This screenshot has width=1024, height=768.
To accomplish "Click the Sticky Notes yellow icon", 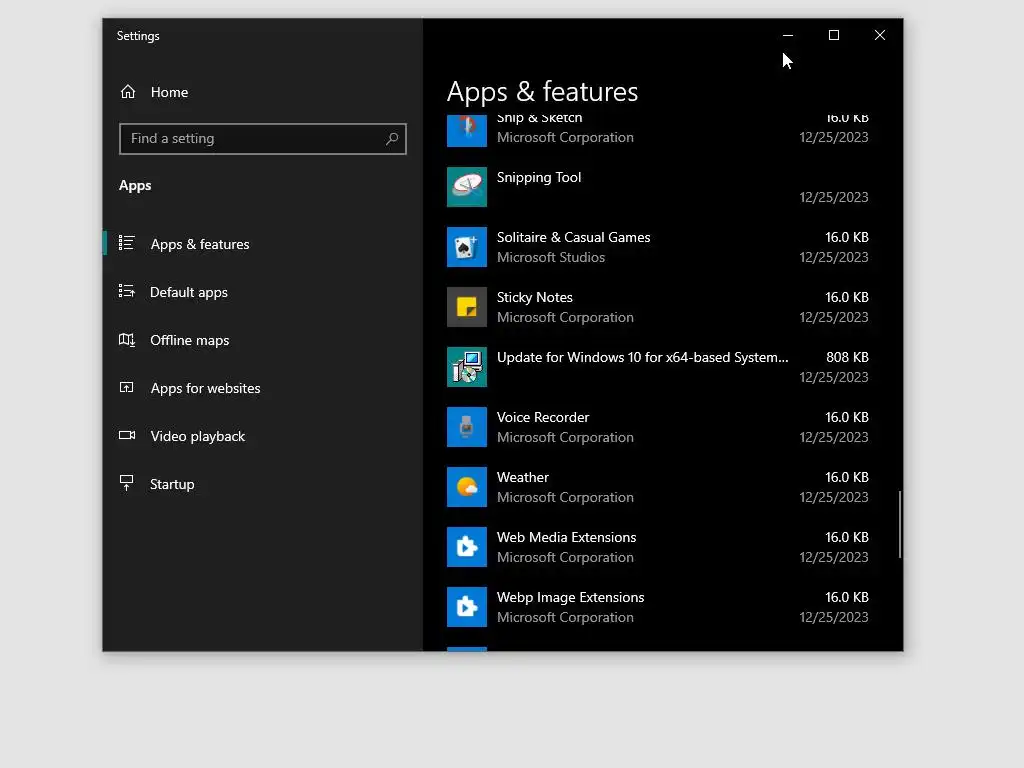I will (467, 307).
